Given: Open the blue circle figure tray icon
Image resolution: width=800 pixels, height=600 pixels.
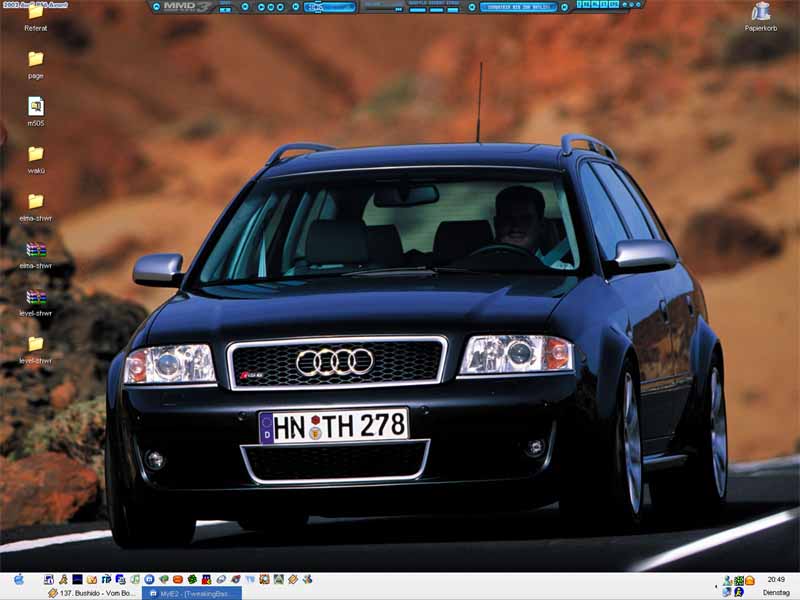Looking at the screenshot, I should pyautogui.click(x=739, y=592).
